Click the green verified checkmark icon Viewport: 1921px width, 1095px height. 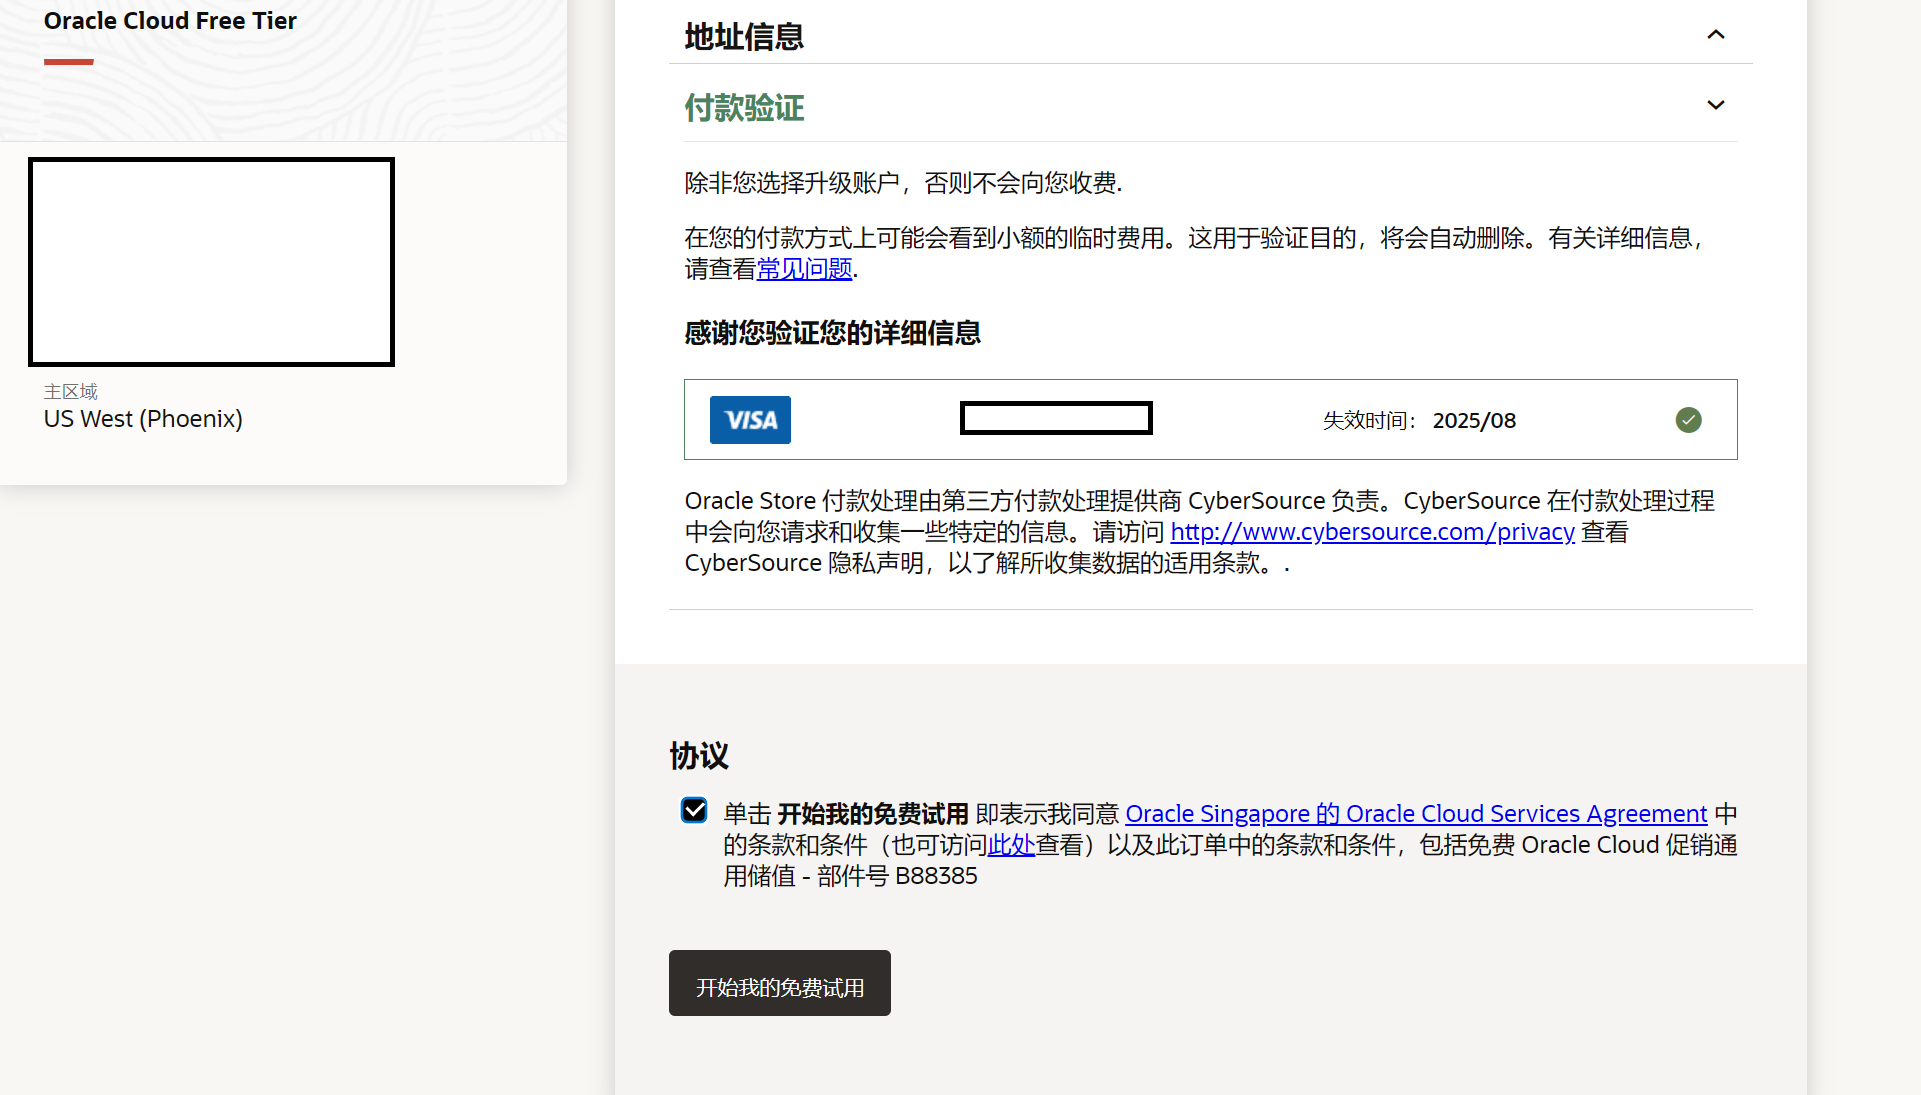(1688, 420)
